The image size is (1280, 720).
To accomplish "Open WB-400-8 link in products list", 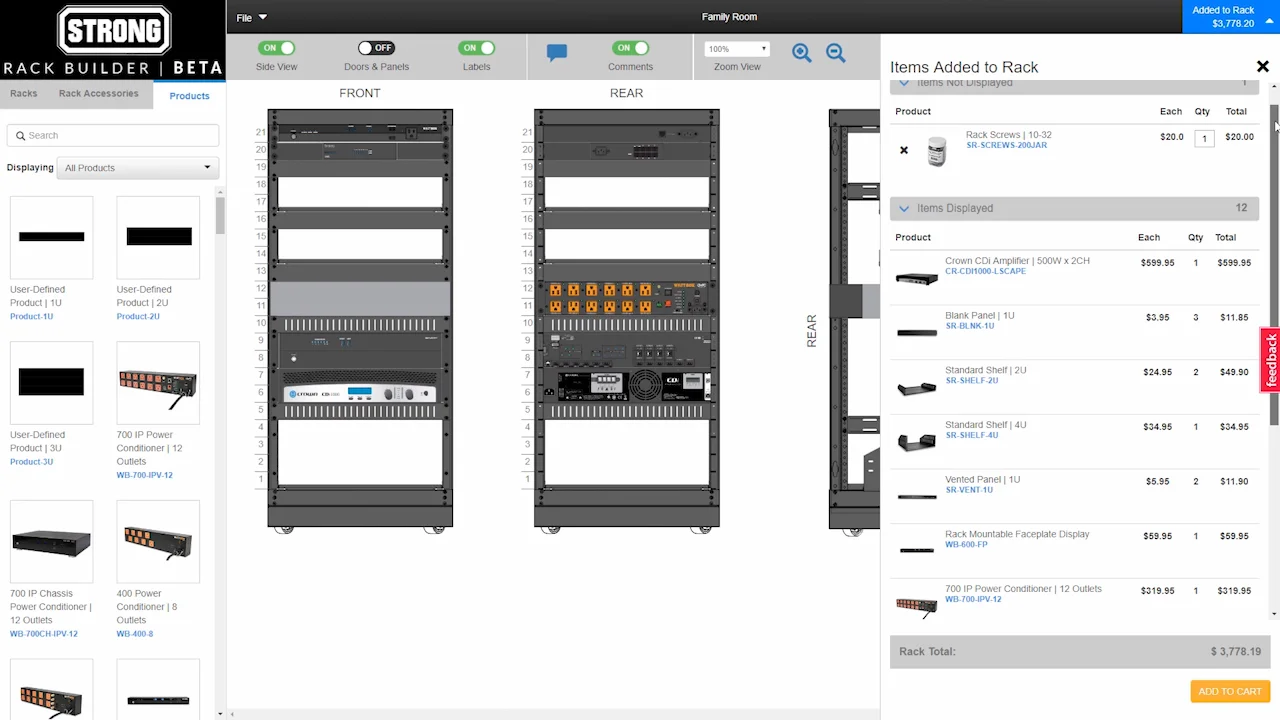I will (134, 634).
